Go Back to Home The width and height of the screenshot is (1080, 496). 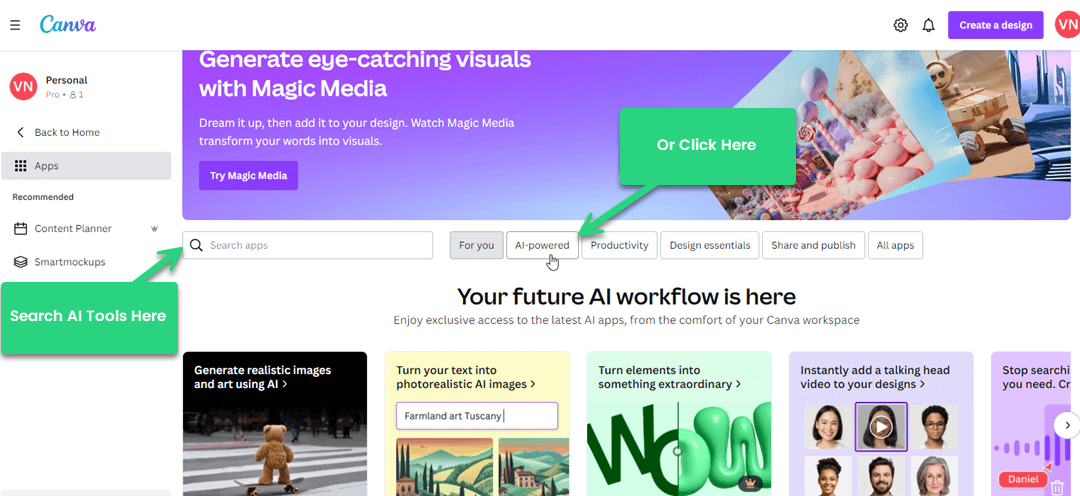67,132
